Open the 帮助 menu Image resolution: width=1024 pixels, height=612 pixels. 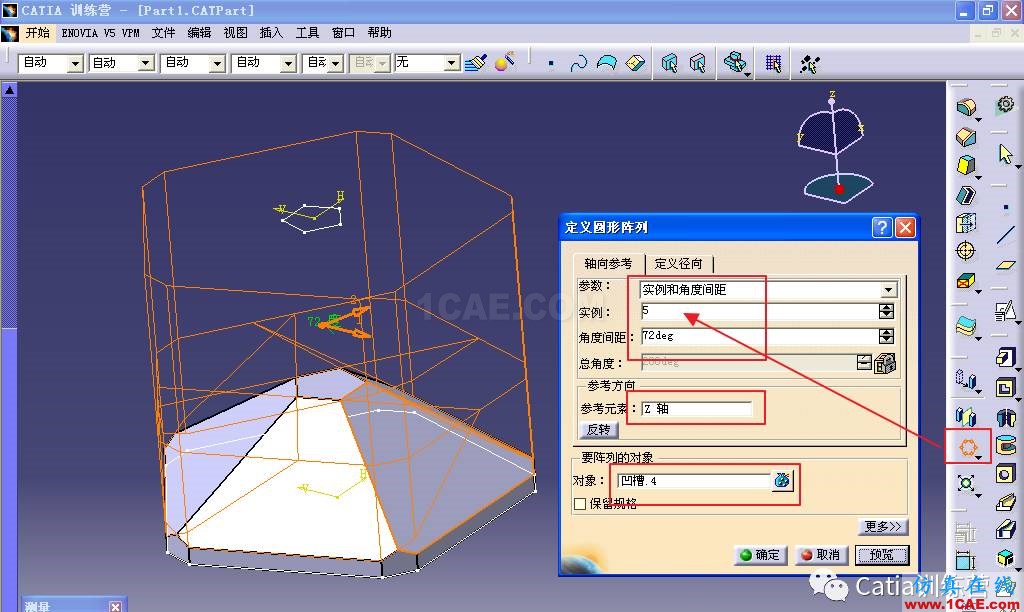(x=379, y=33)
